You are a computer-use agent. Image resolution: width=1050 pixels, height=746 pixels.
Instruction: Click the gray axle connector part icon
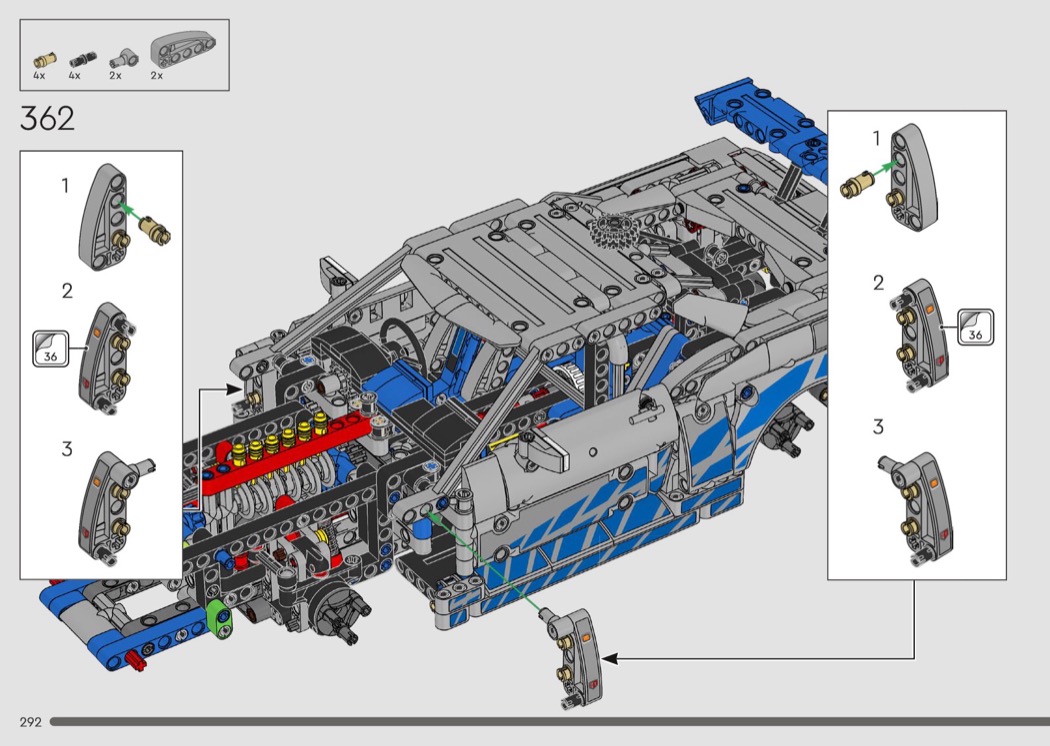(x=120, y=56)
